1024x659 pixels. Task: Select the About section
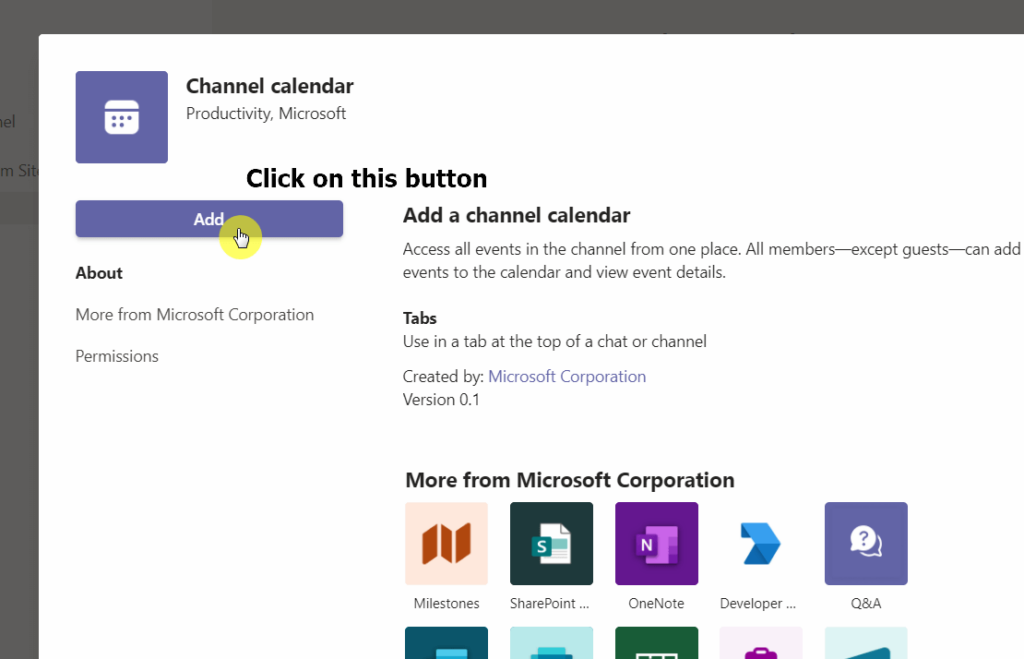99,273
